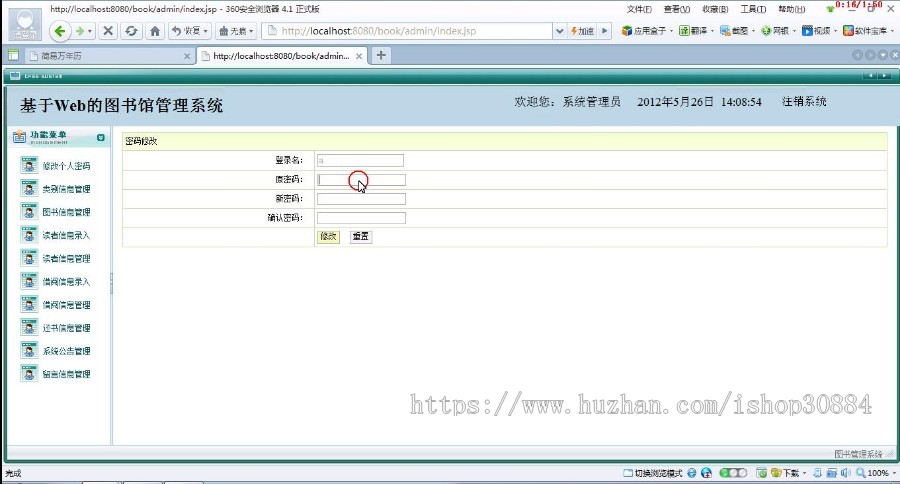Open 类别信息管理 in the sidebar

point(56,188)
